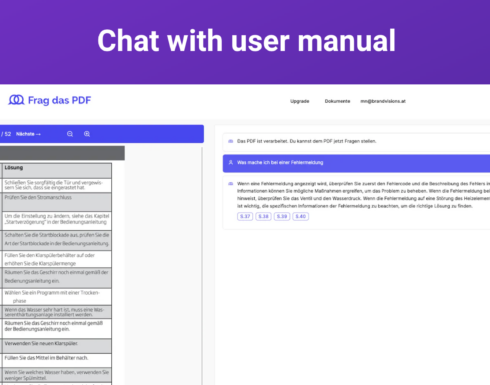Click the Frag das PDF logo icon
The height and width of the screenshot is (385, 490).
coord(16,100)
